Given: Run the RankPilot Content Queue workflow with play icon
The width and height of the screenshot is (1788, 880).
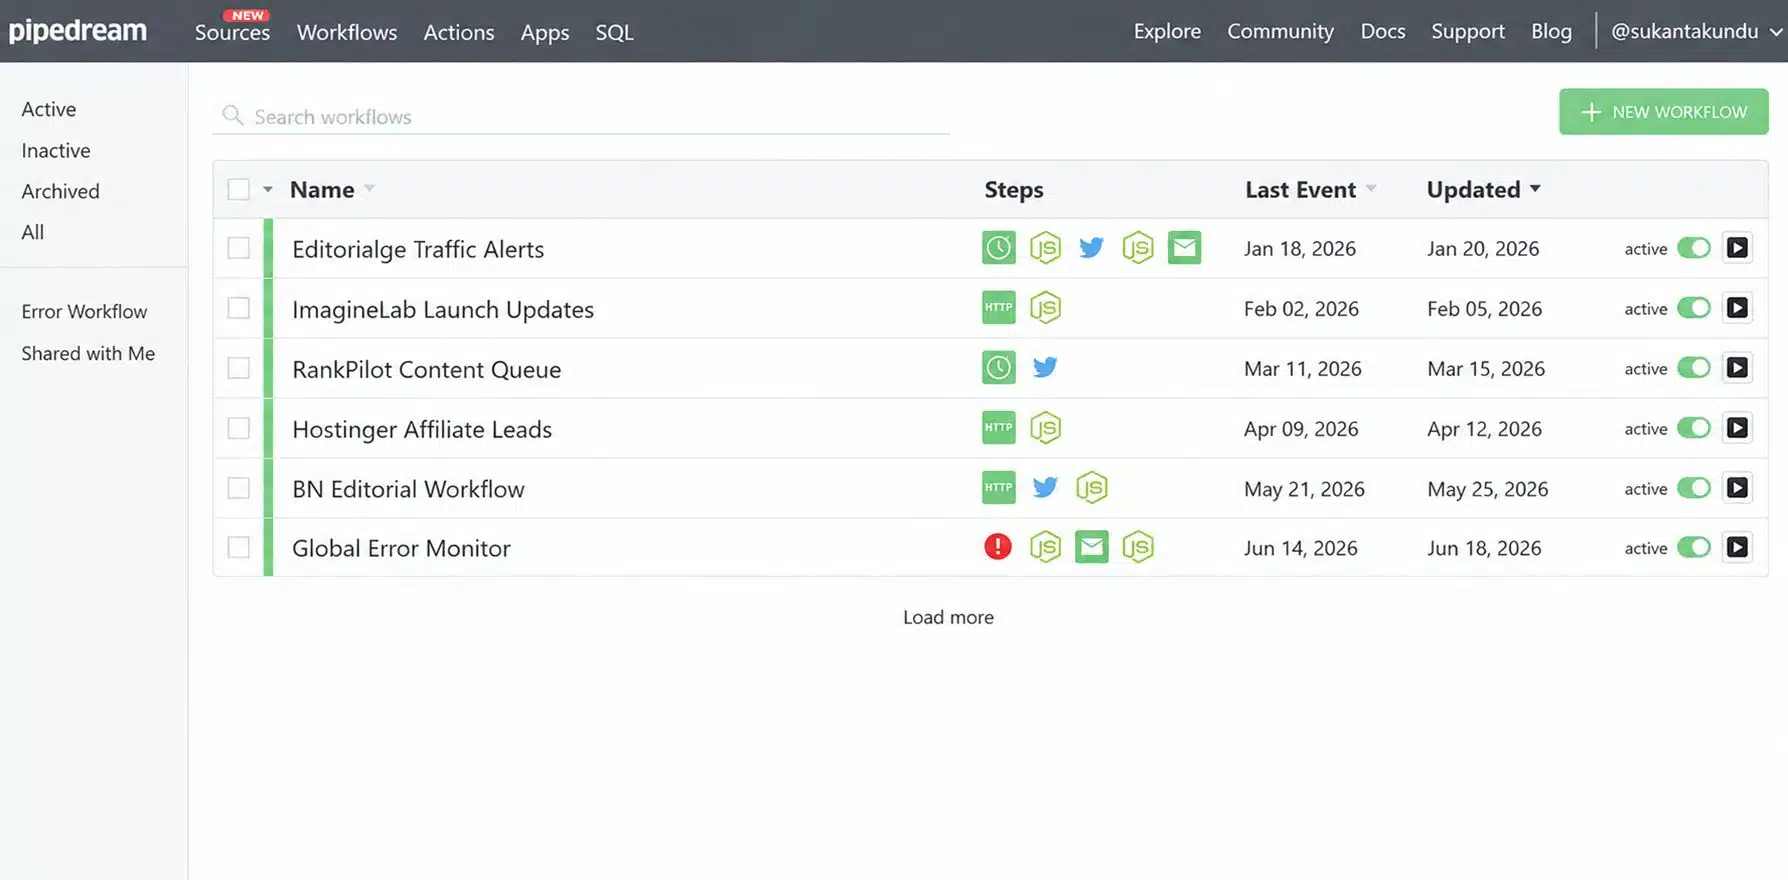Looking at the screenshot, I should (1737, 368).
